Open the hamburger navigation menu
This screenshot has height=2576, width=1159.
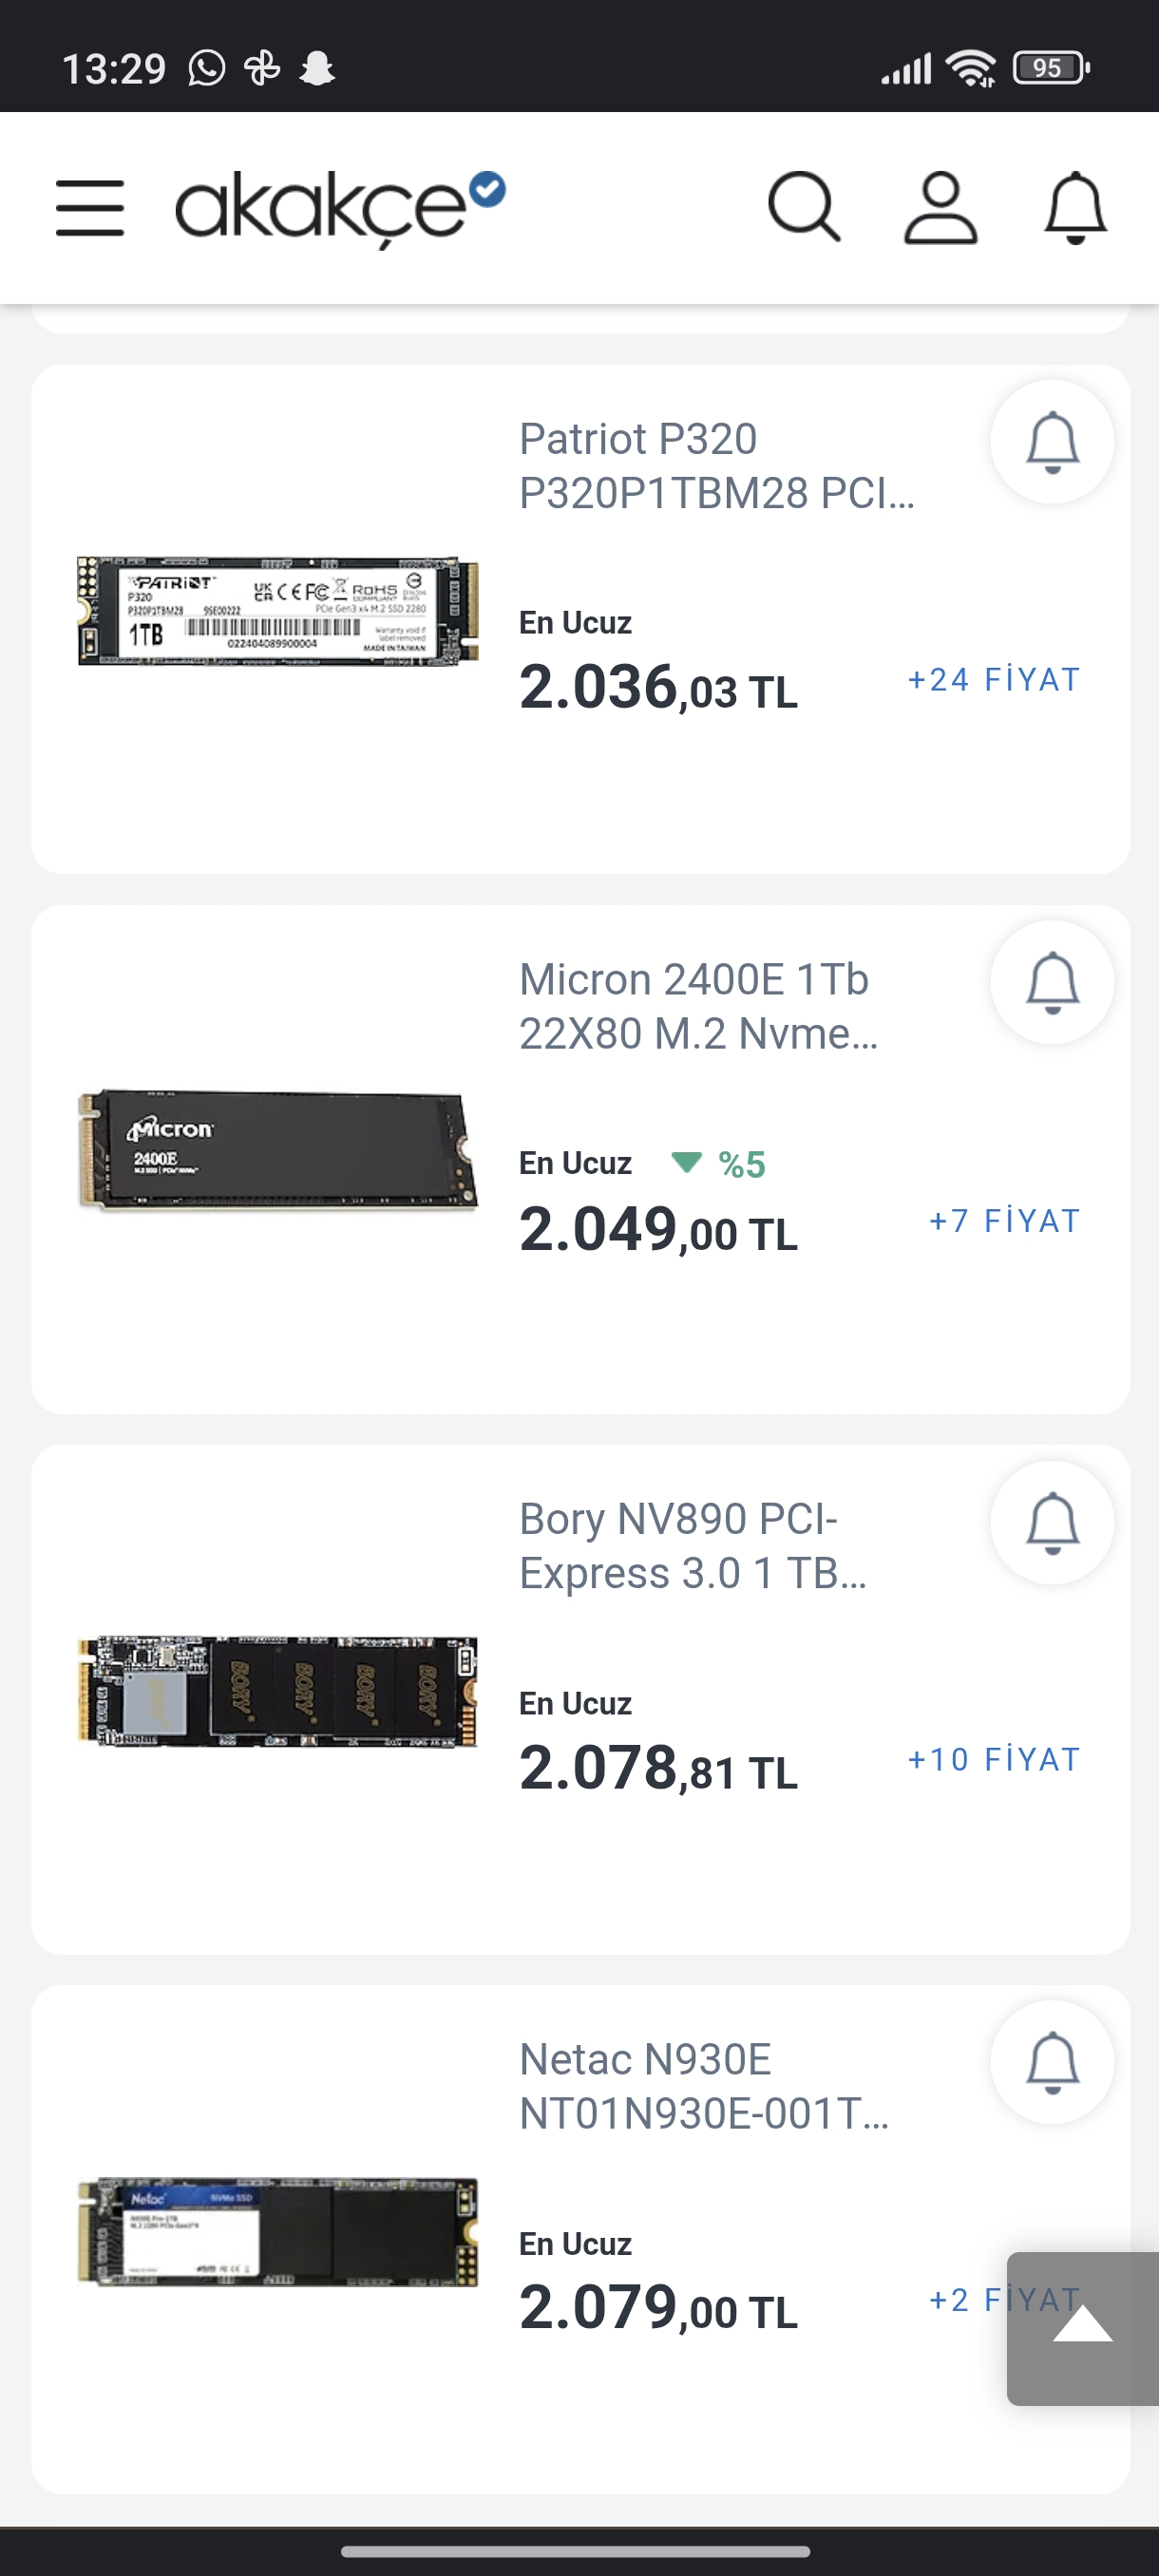(x=90, y=208)
